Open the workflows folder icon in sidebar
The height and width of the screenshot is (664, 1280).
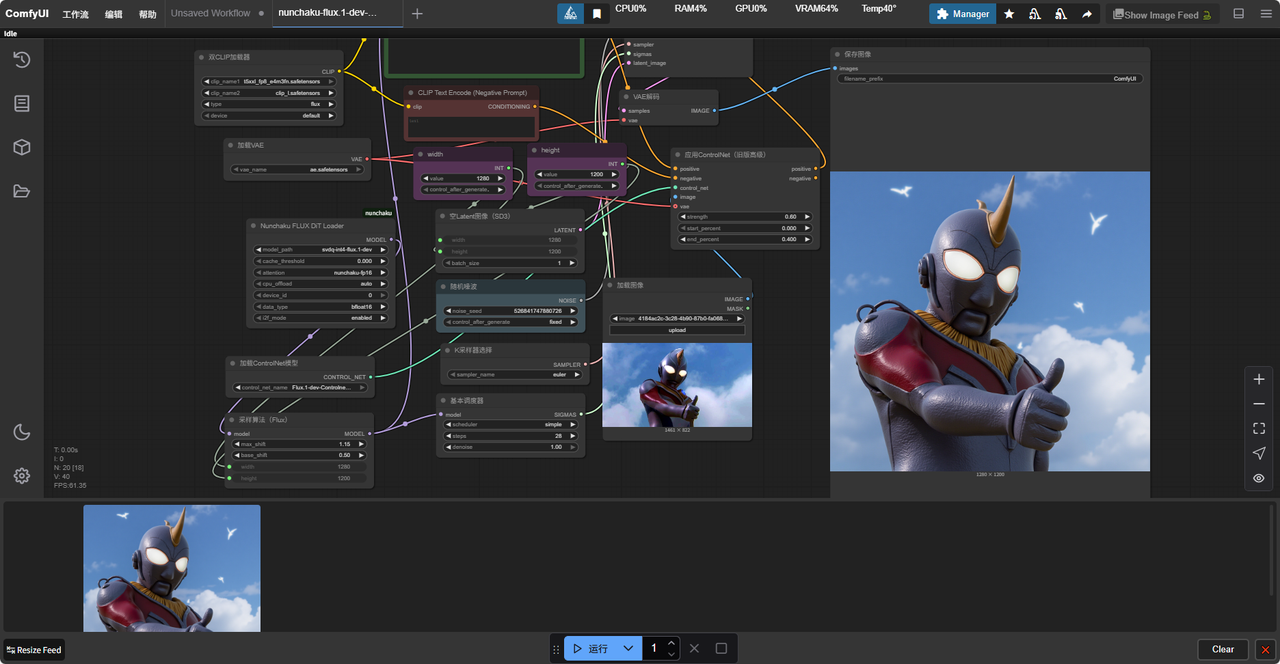tap(21, 191)
